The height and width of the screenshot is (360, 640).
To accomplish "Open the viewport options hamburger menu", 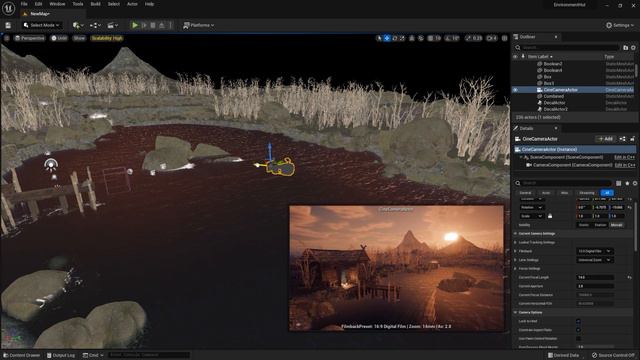I will [x=7, y=38].
